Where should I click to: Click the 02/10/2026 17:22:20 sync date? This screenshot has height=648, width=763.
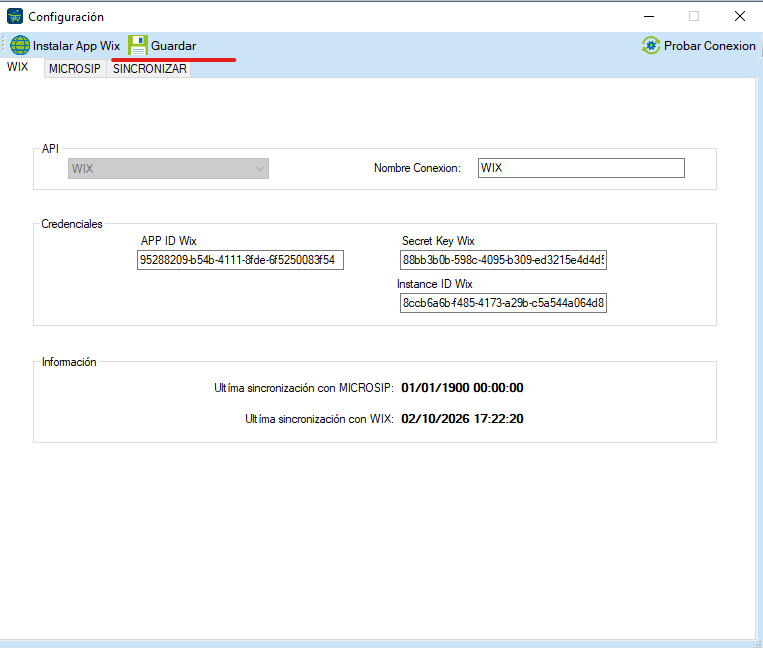(462, 419)
